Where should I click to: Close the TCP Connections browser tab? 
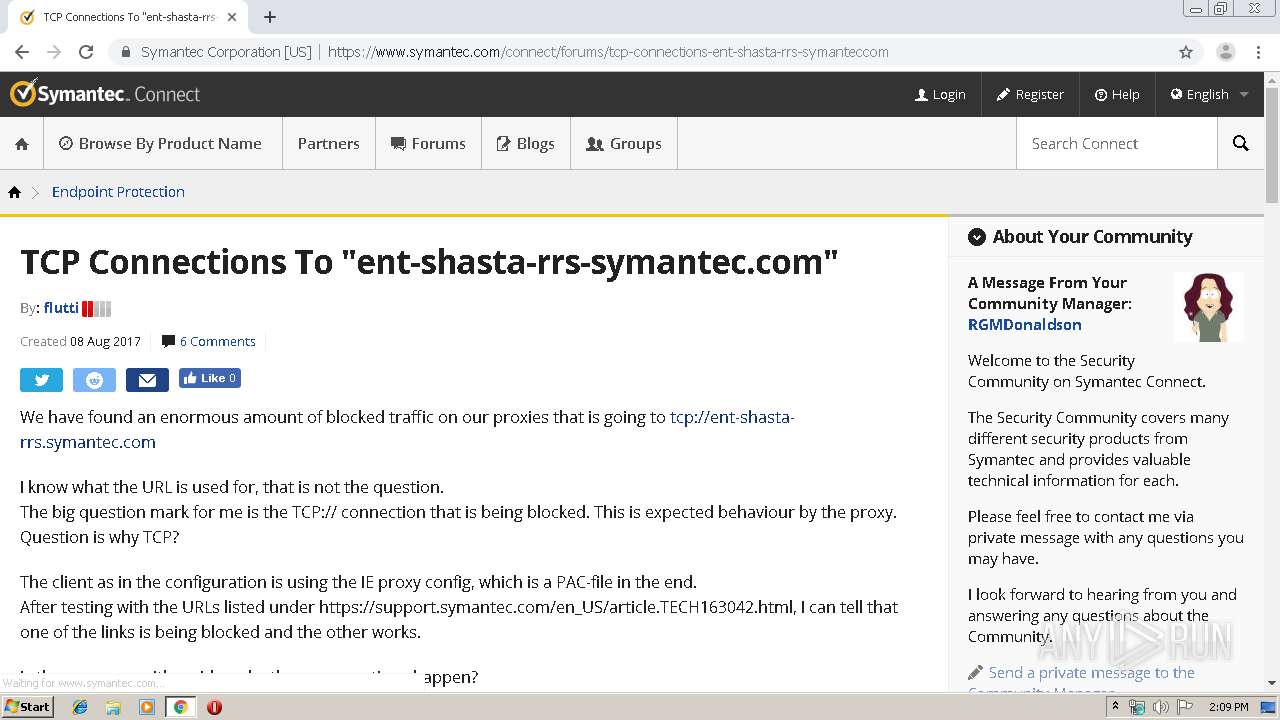(x=232, y=17)
